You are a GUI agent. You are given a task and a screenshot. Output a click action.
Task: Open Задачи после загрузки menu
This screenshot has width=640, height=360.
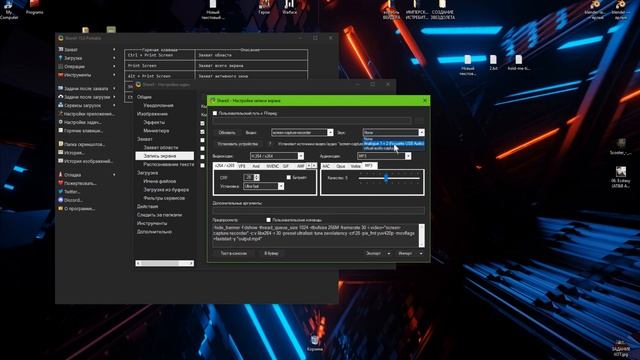point(87,97)
